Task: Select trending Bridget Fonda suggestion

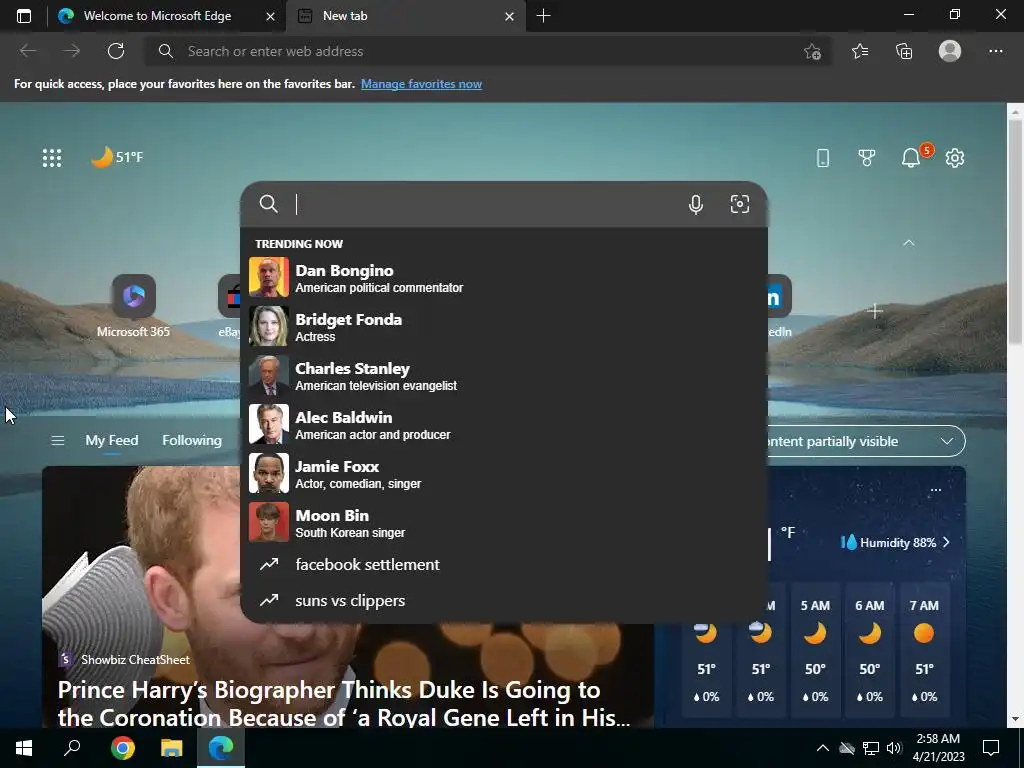Action: coord(504,326)
